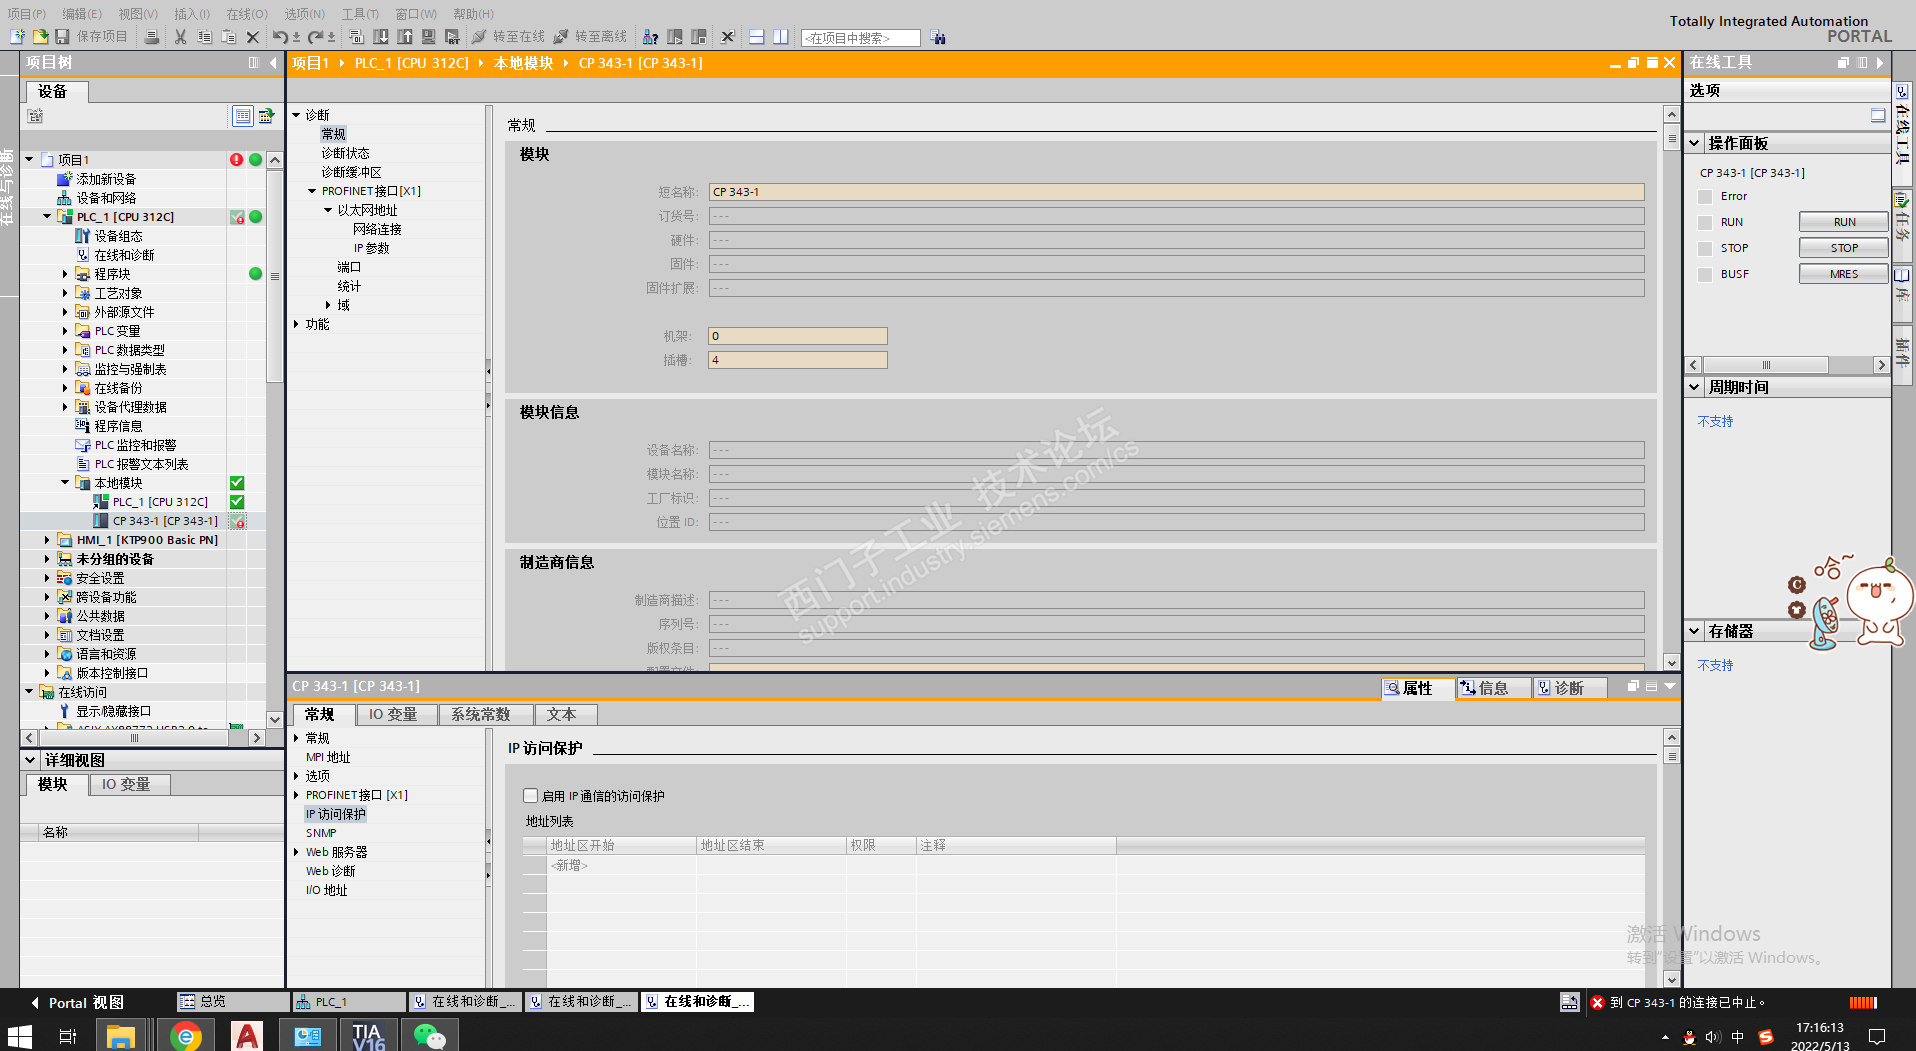Expand the HMI_1 [KTP900 Basic PN] node
The image size is (1916, 1051).
point(47,539)
